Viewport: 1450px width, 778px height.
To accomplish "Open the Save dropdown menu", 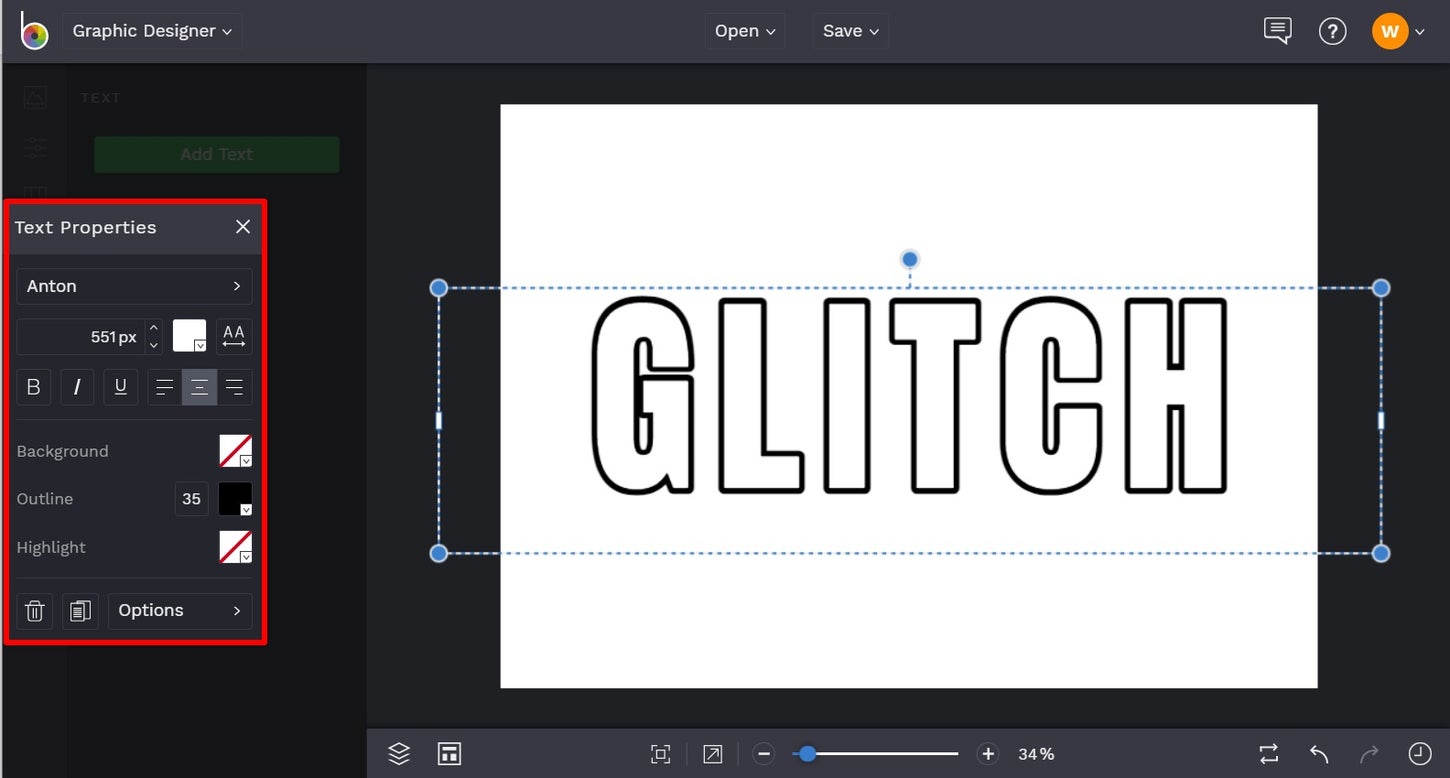I will 849,31.
